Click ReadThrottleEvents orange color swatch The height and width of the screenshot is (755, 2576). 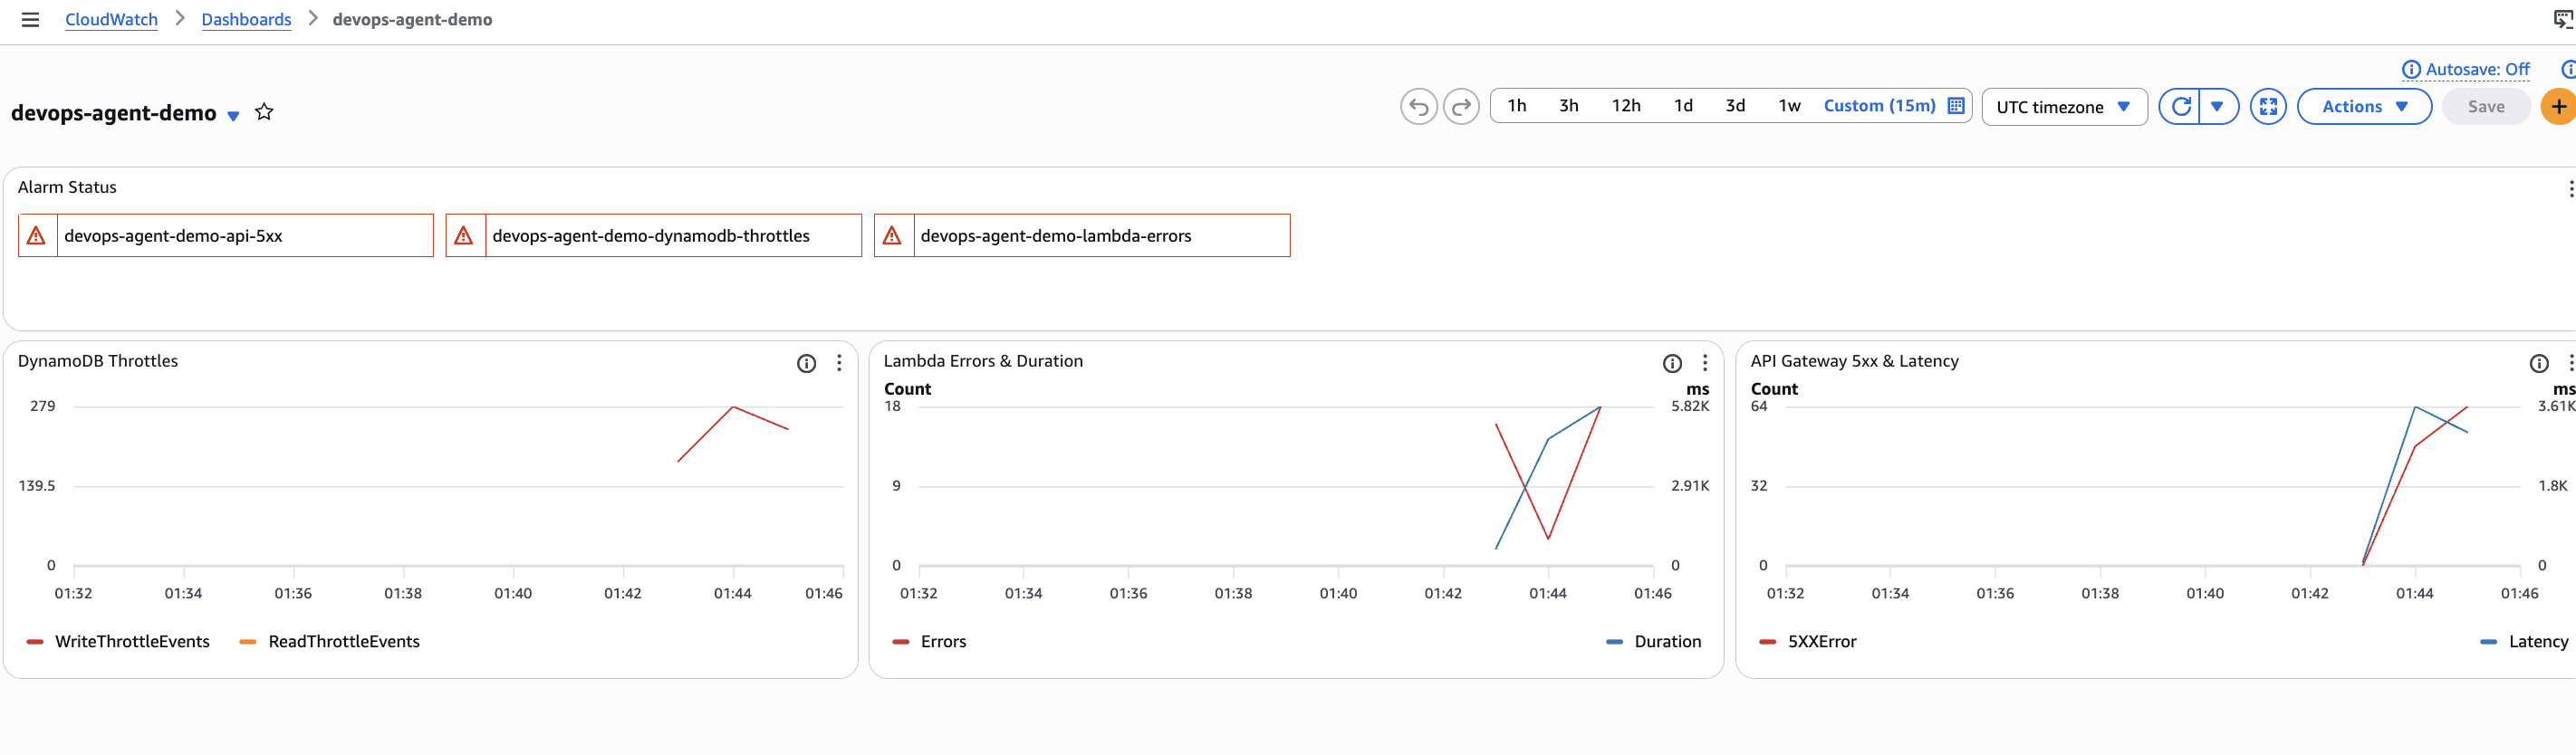[248, 642]
